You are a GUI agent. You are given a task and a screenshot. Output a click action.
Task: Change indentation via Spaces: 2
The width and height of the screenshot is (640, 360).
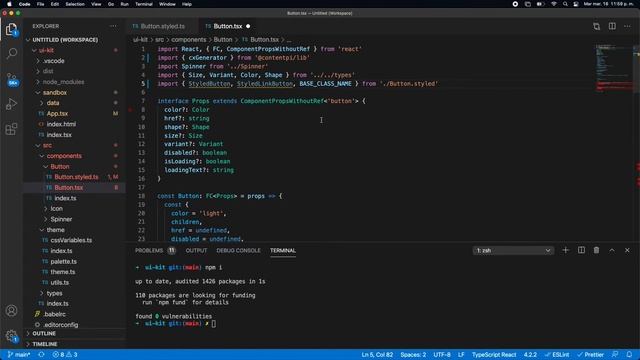click(x=413, y=355)
